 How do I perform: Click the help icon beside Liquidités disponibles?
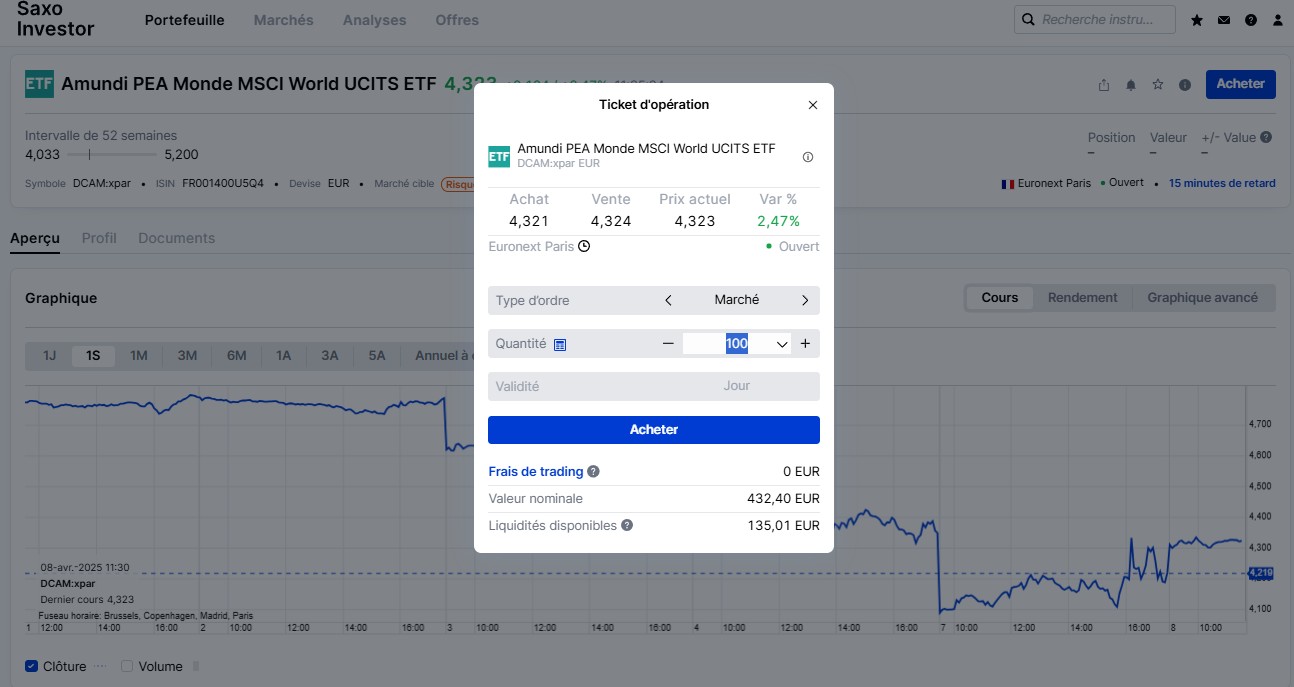[627, 525]
